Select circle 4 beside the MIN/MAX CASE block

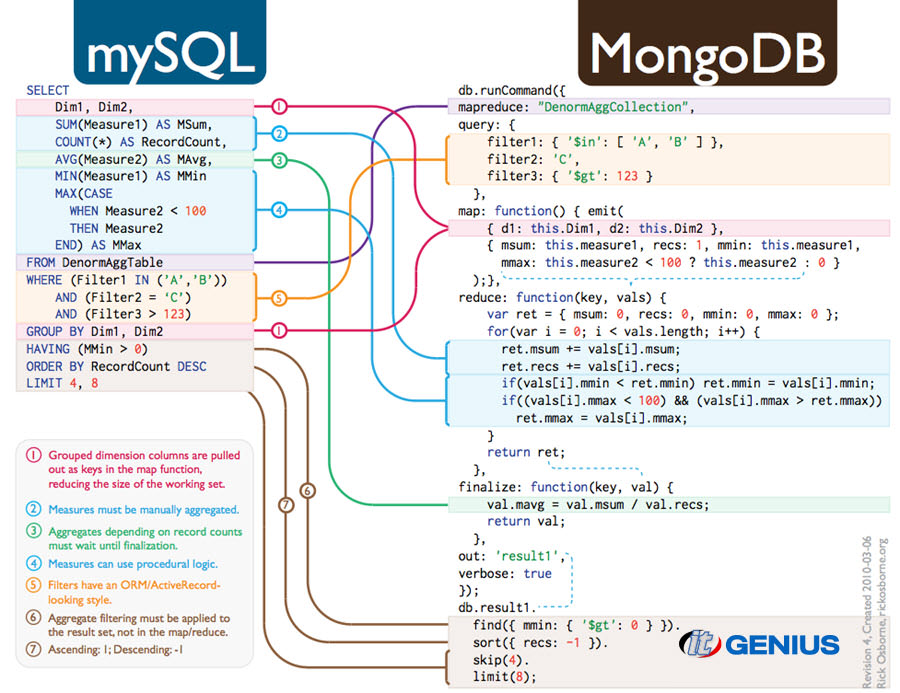pos(279,210)
